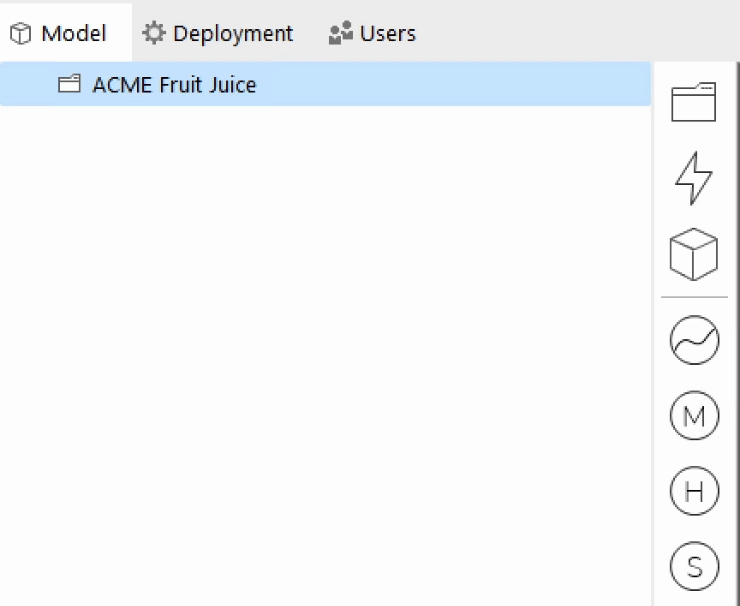Click the circled S icon
The width and height of the screenshot is (740, 606).
click(694, 566)
